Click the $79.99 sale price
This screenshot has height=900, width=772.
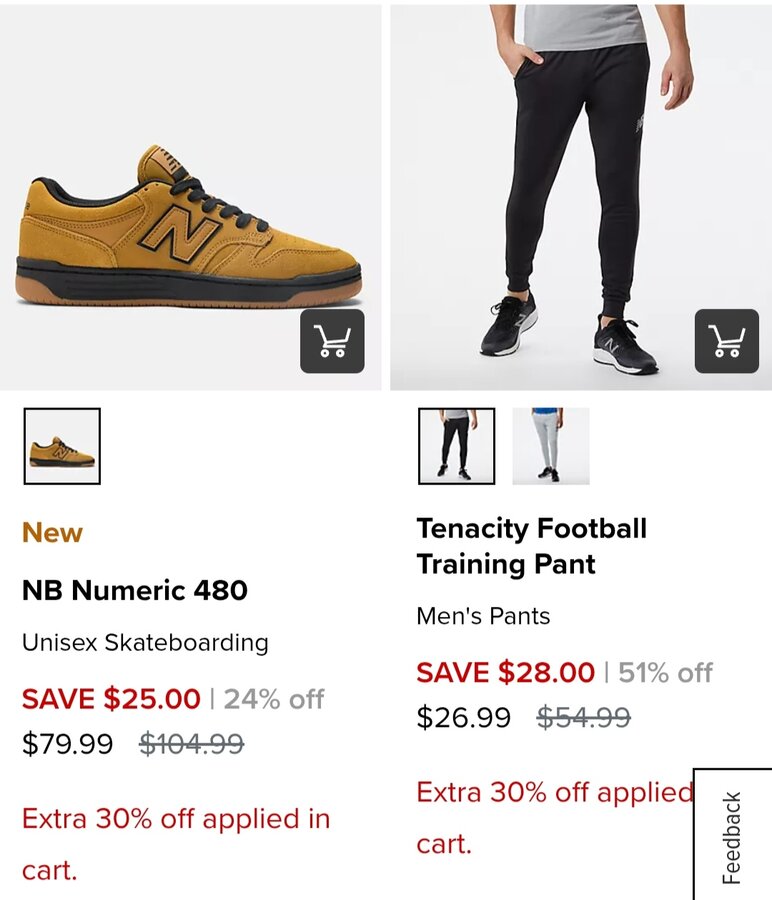pos(67,744)
